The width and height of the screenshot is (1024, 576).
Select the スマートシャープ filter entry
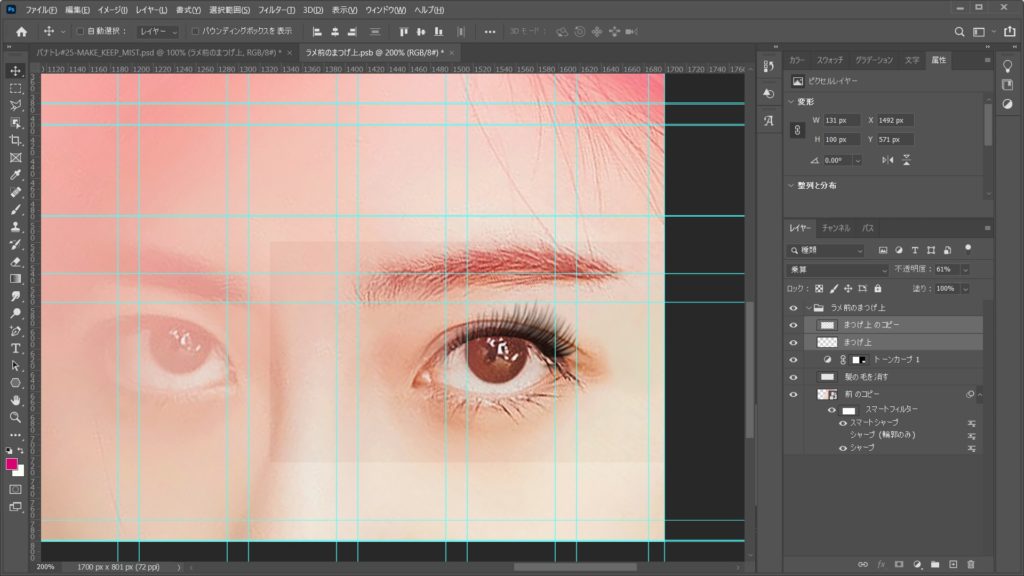pyautogui.click(x=874, y=423)
